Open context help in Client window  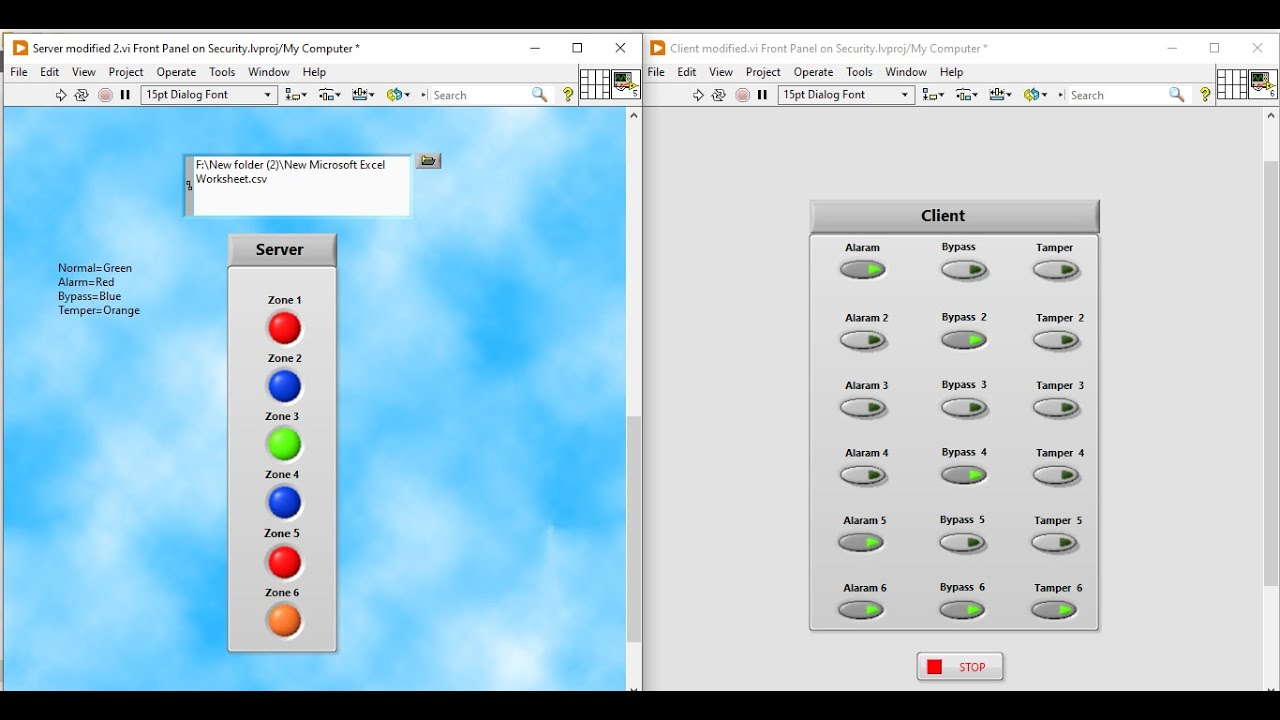(1205, 95)
